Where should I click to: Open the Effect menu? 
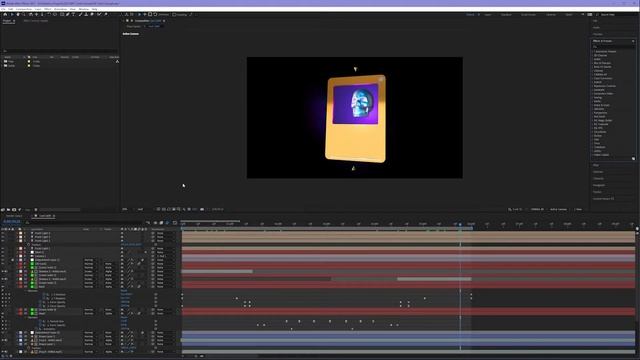(48, 9)
